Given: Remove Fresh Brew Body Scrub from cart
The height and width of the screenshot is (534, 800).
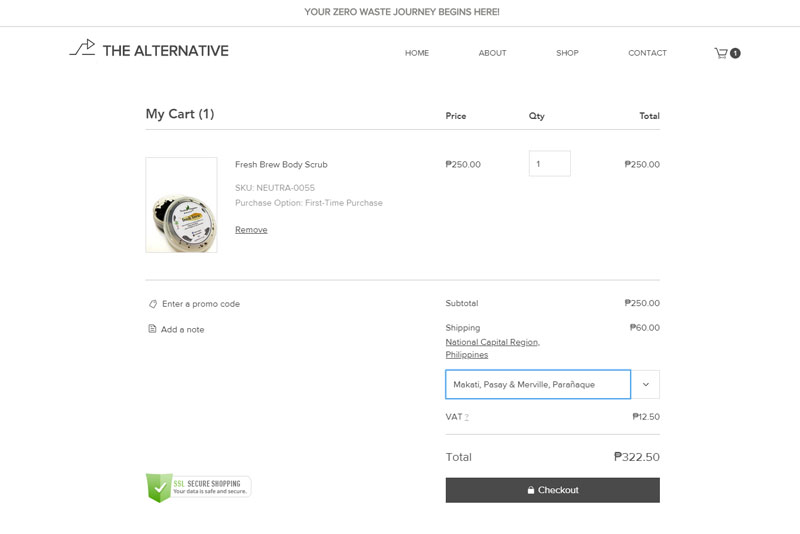Looking at the screenshot, I should 251,230.
